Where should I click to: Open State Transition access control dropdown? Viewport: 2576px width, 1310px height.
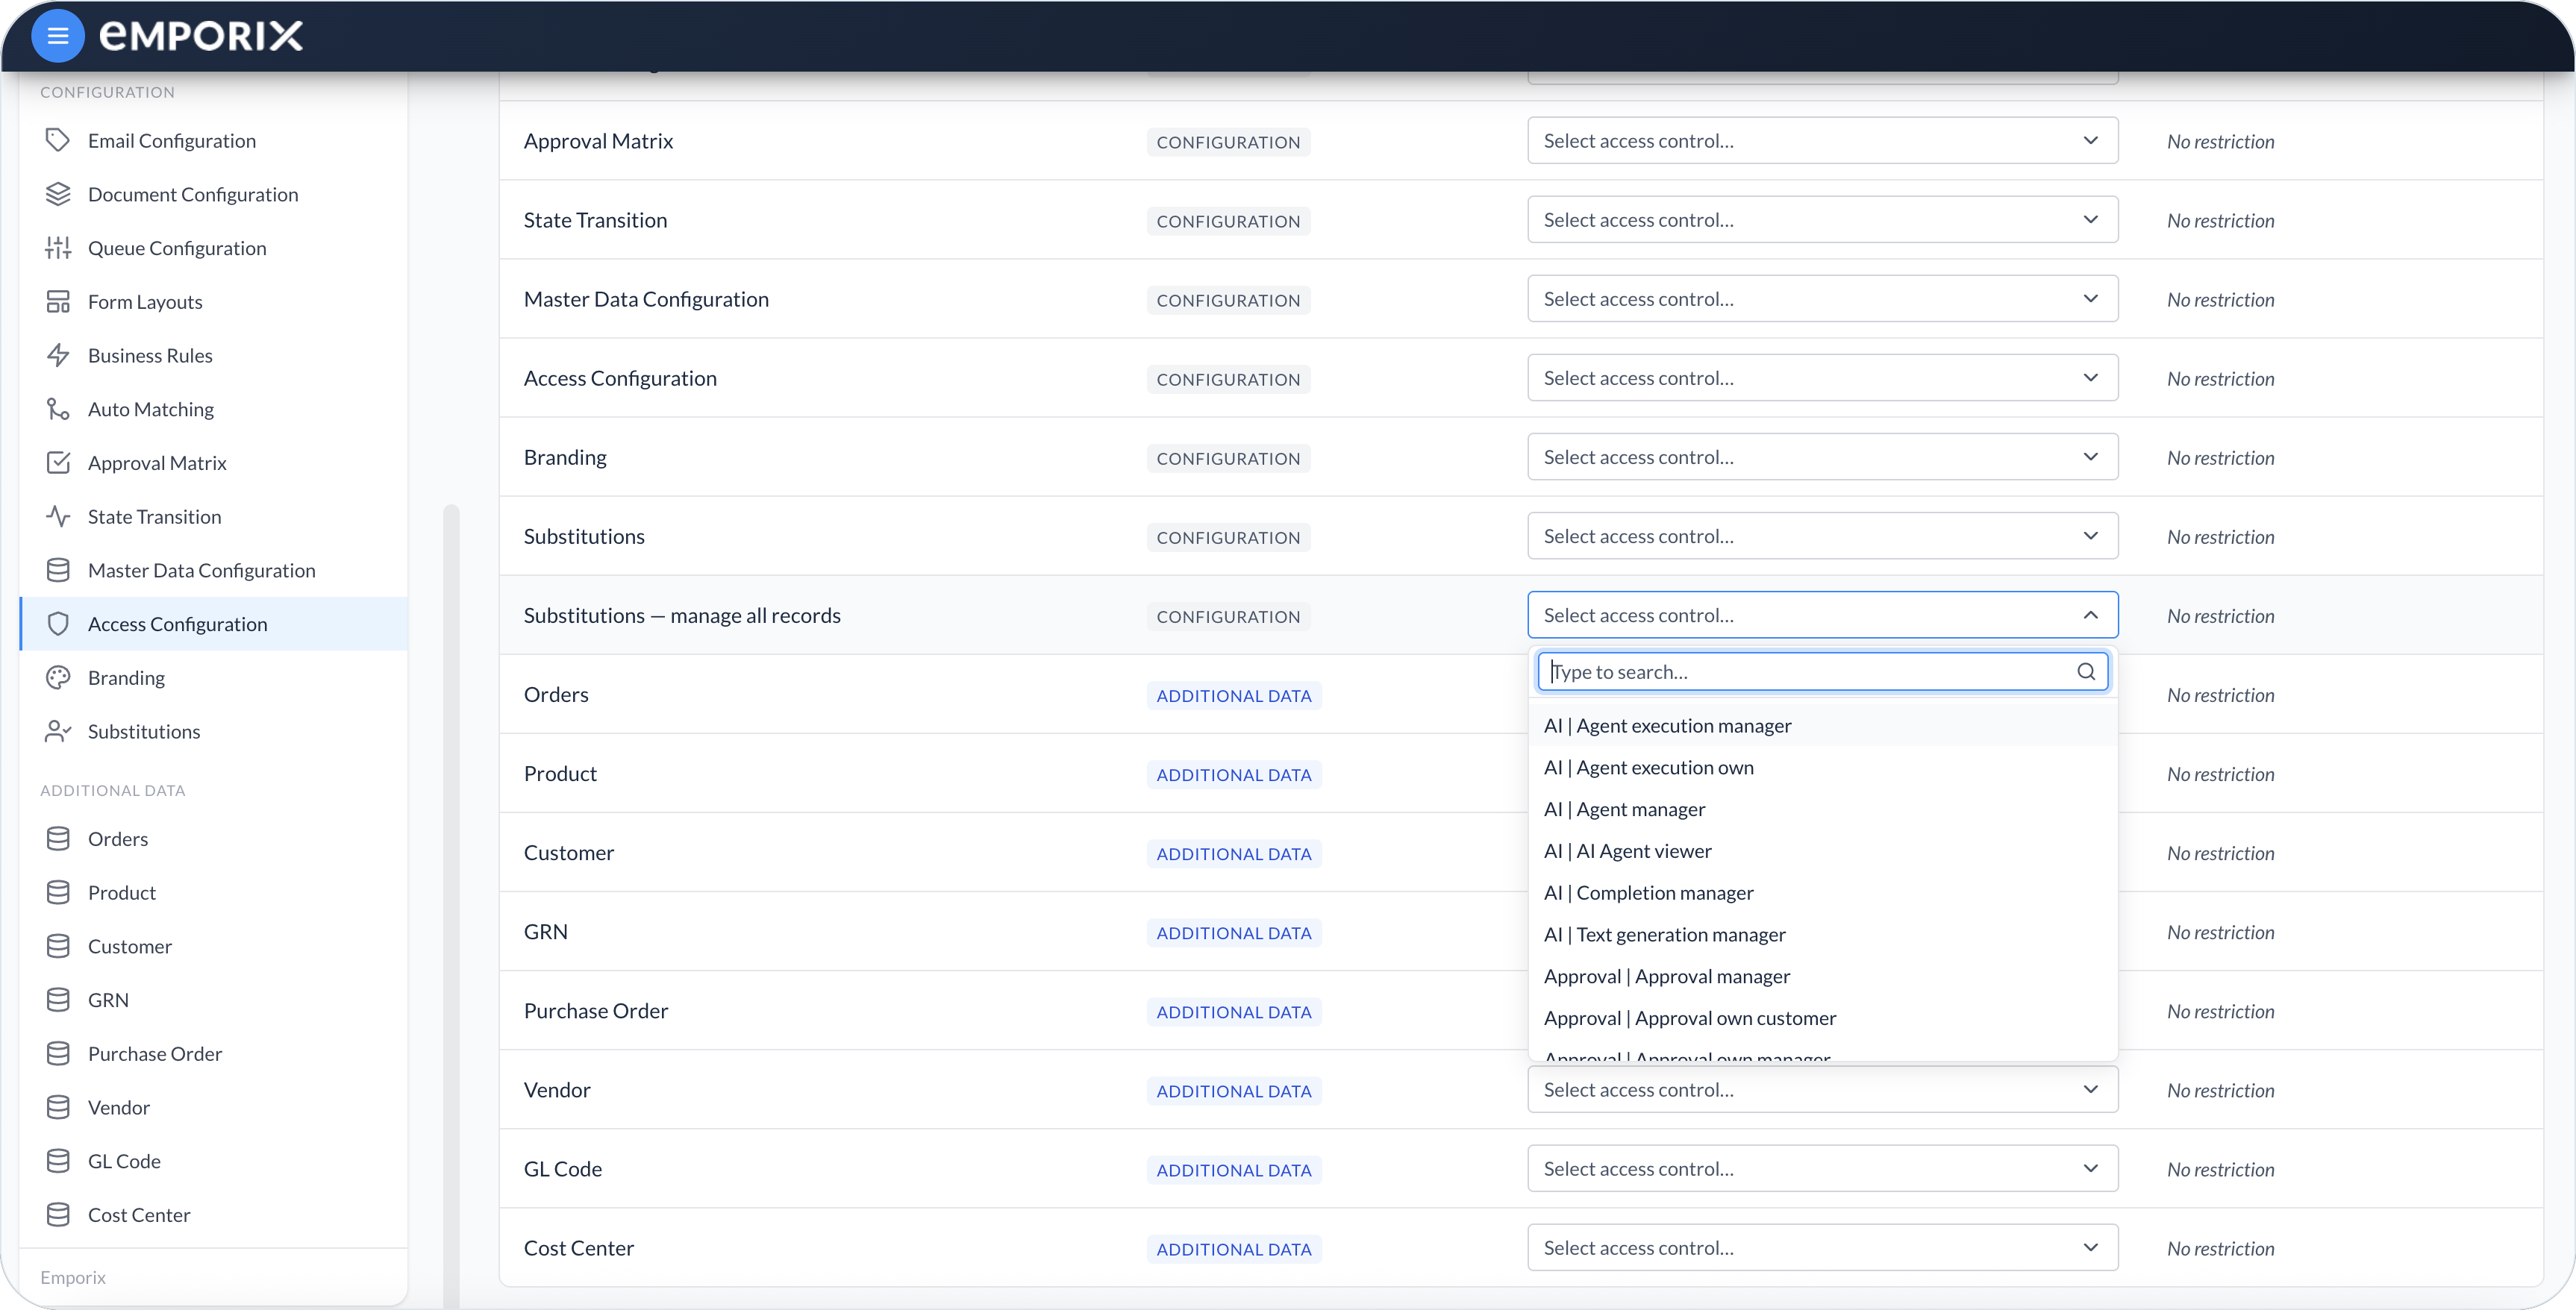pos(1822,219)
